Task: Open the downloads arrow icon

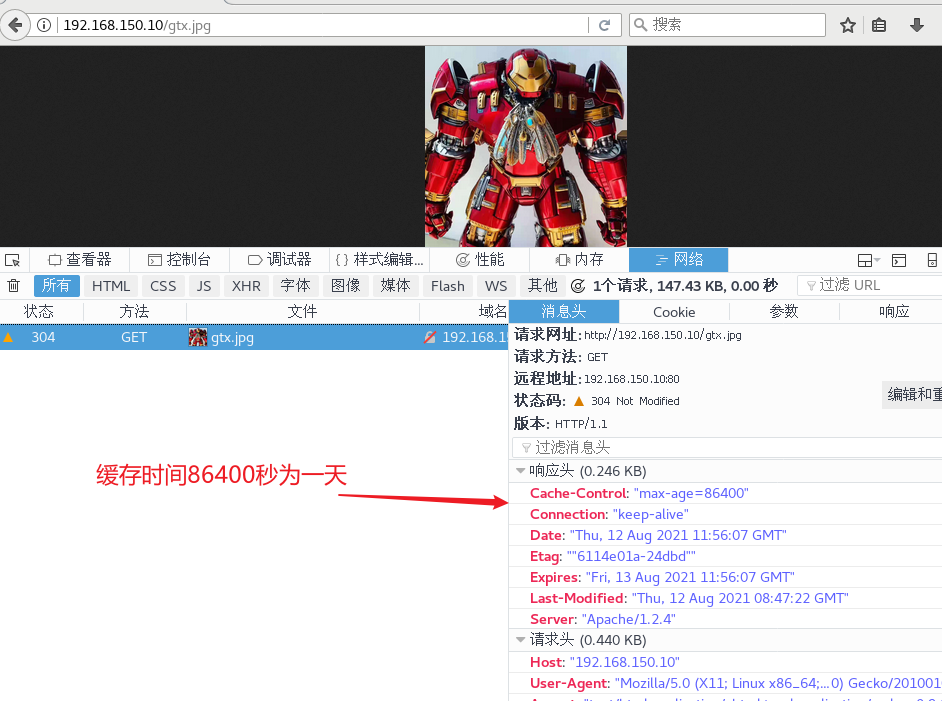Action: [917, 25]
